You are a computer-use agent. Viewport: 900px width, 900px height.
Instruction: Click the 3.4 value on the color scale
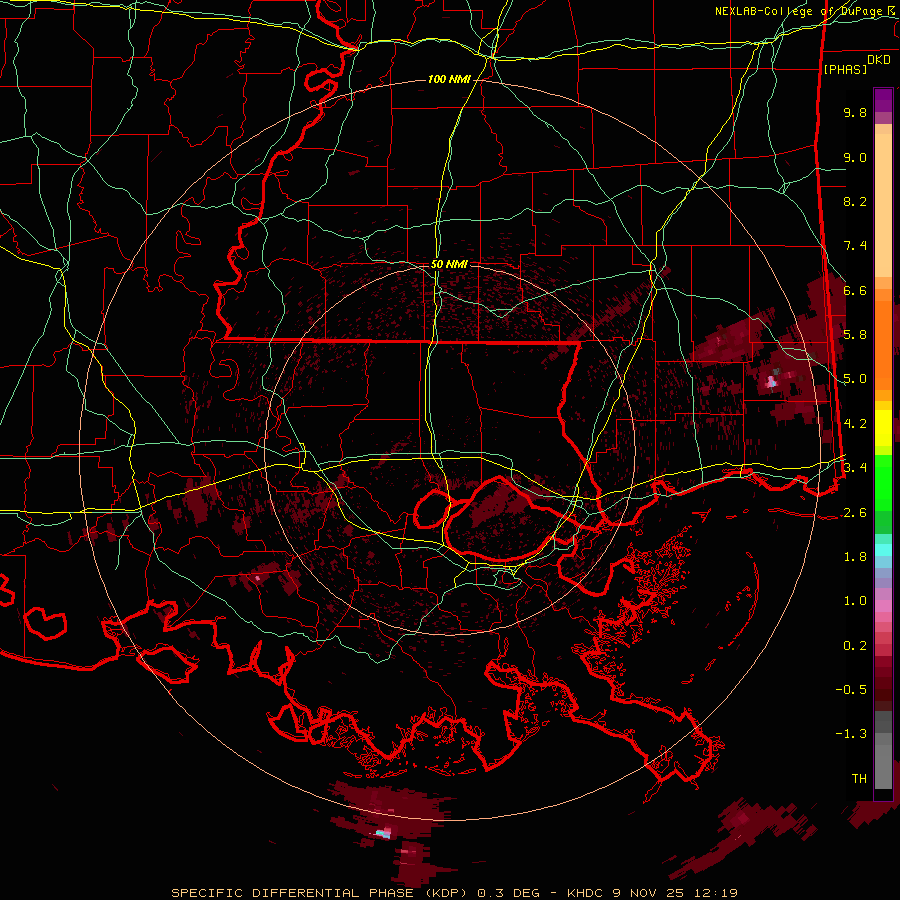pos(855,468)
